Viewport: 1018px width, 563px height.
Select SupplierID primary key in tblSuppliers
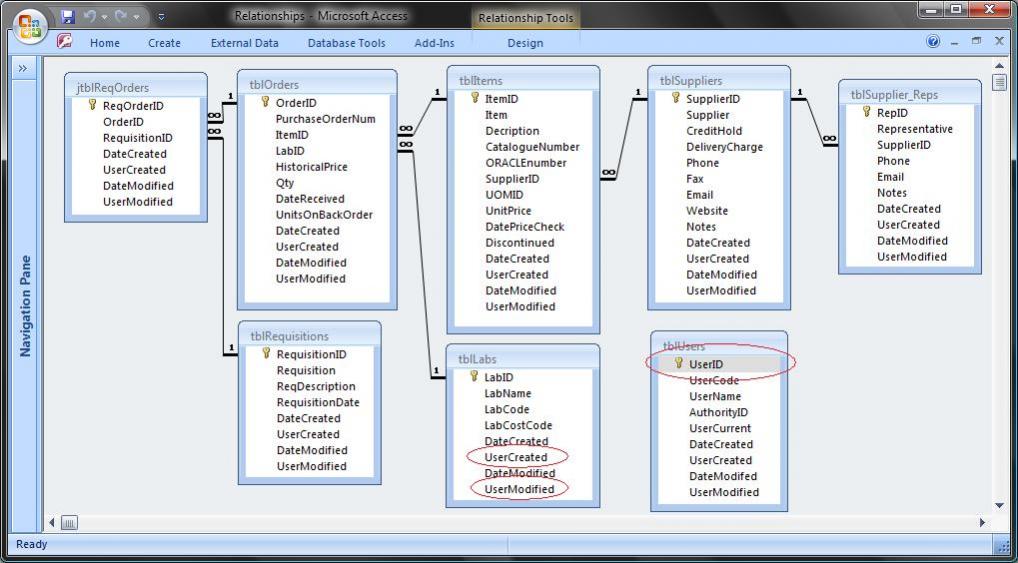click(x=713, y=99)
